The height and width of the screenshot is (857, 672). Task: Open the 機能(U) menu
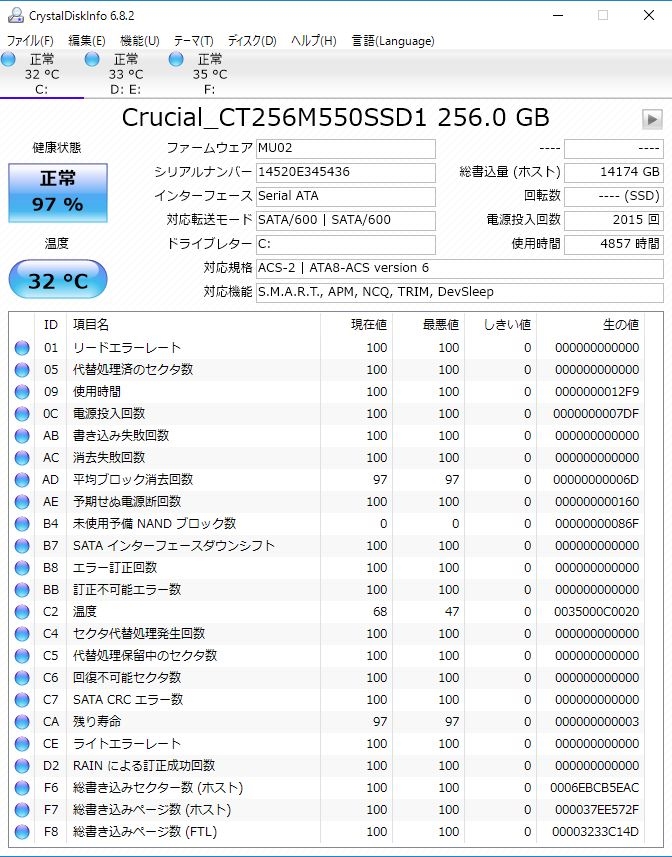point(139,41)
